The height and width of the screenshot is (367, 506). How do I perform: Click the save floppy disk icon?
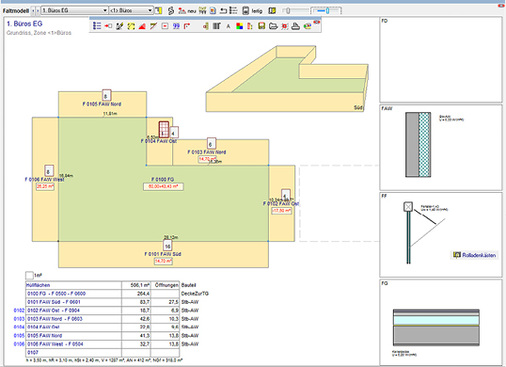(x=262, y=26)
